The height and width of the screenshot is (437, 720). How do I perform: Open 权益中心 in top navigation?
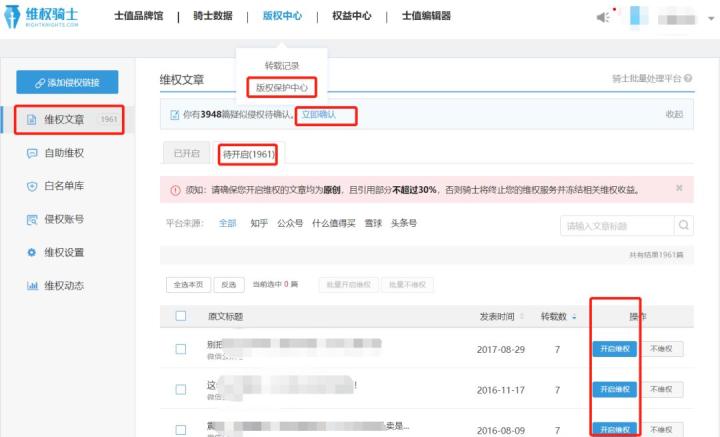(x=352, y=16)
